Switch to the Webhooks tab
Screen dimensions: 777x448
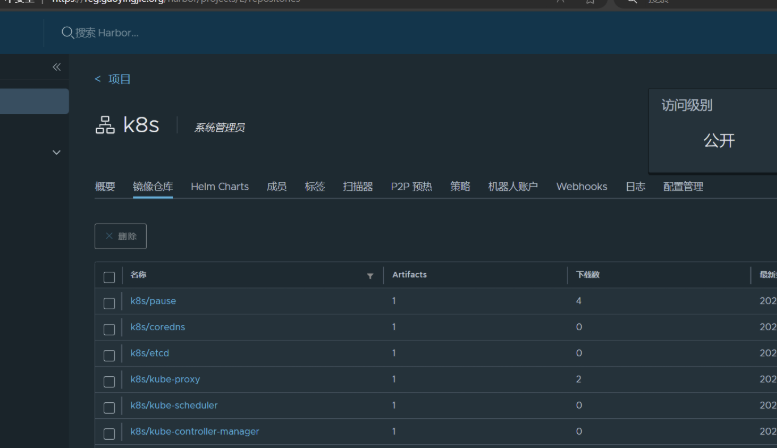coord(582,186)
